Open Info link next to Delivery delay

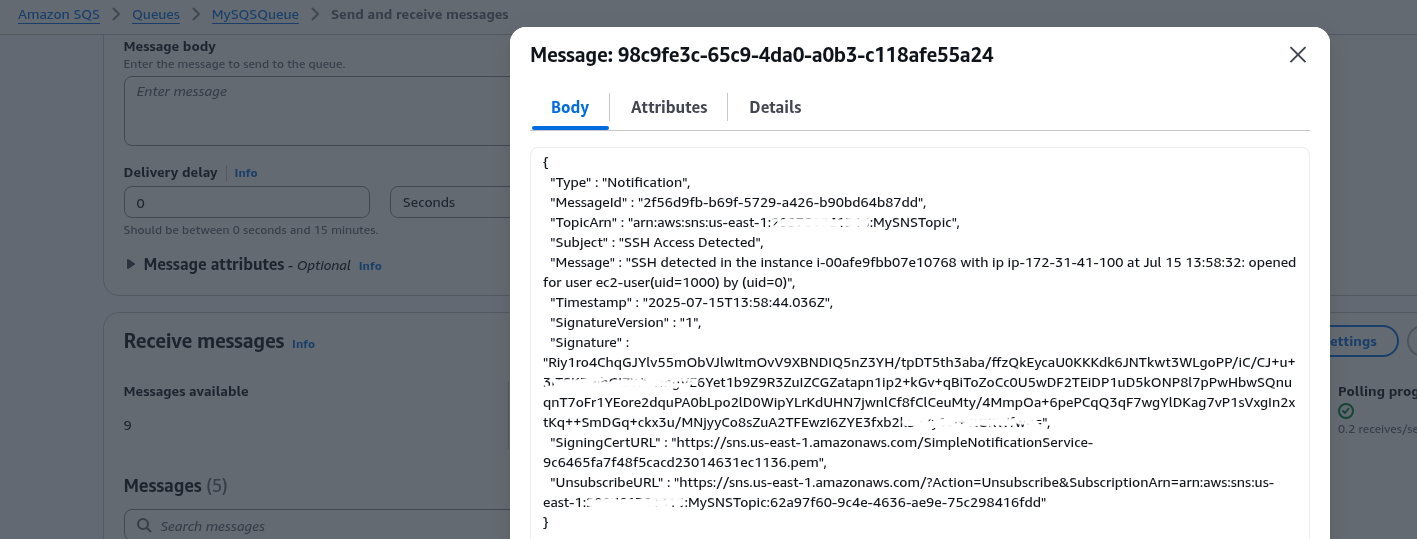pyautogui.click(x=246, y=173)
